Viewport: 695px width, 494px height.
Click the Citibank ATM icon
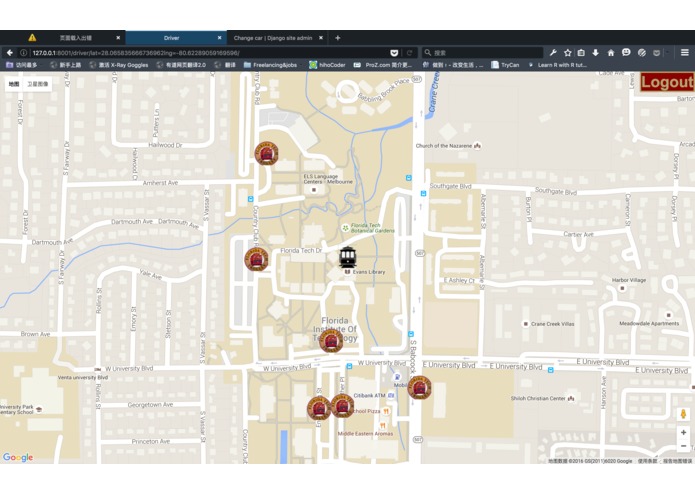point(391,395)
